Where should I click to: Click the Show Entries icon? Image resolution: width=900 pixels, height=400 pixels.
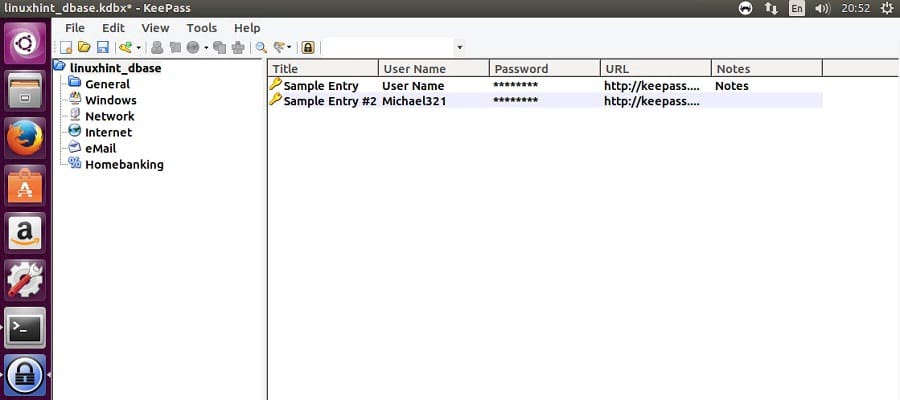tap(279, 48)
